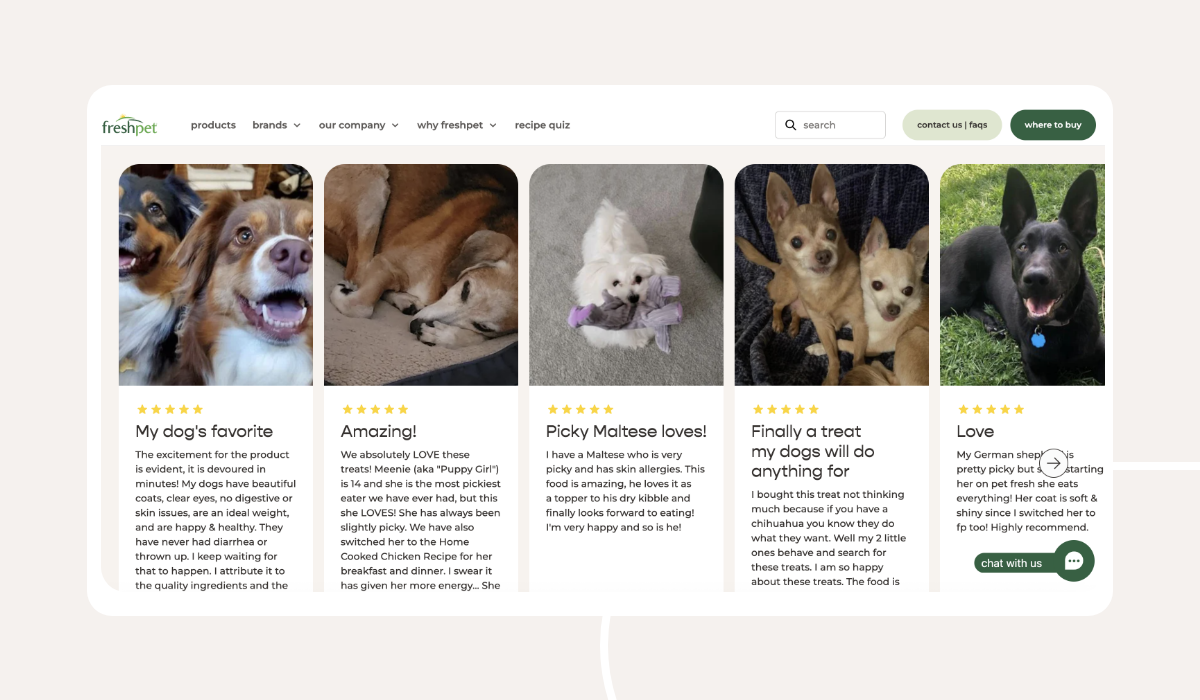Viewport: 1200px width, 700px height.
Task: Expand the our company dropdown
Action: [x=358, y=125]
